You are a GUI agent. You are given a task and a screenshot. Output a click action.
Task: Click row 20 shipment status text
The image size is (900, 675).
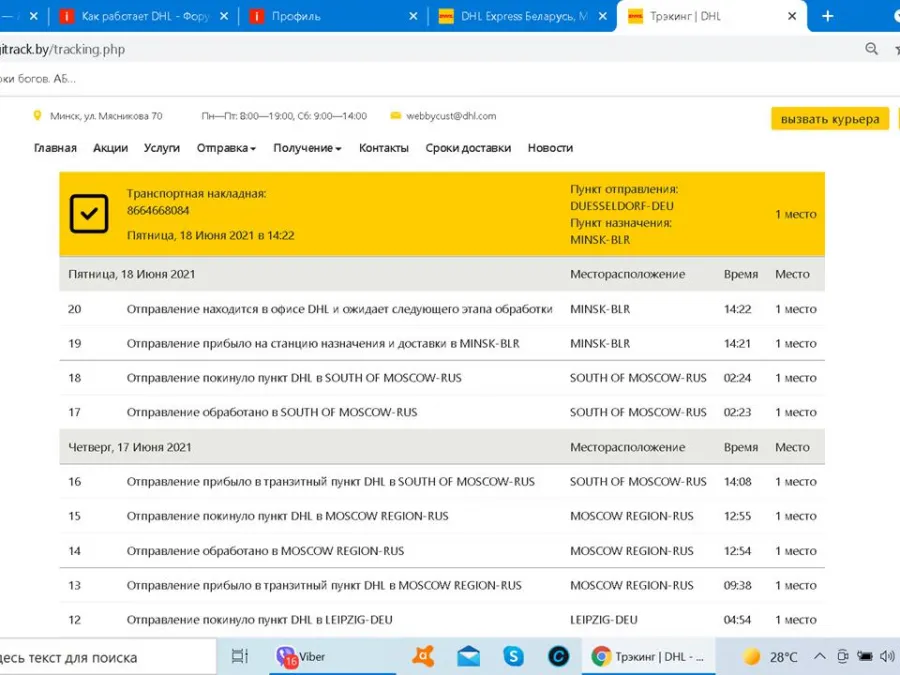point(339,309)
